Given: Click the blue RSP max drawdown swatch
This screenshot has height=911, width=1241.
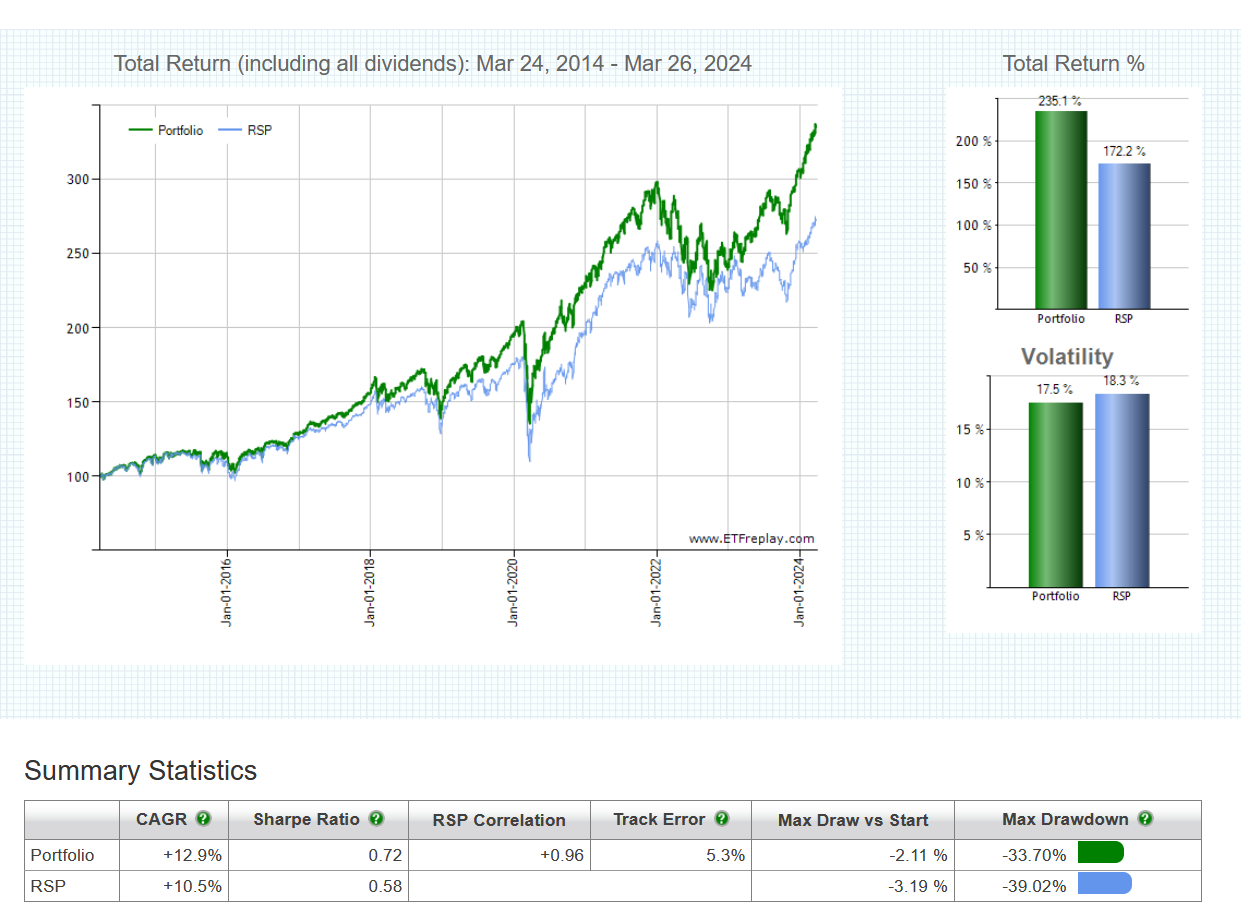Looking at the screenshot, I should pyautogui.click(x=1104, y=883).
